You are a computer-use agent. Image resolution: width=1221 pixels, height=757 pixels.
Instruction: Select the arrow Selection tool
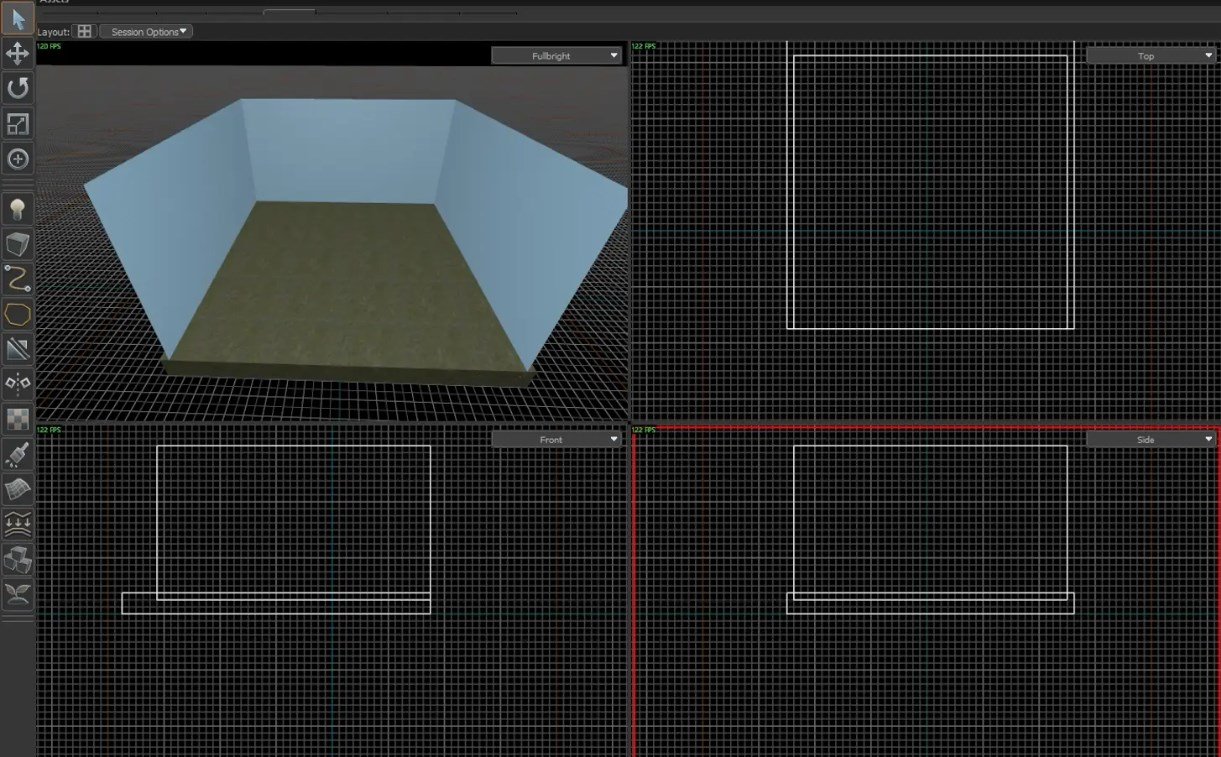pos(18,18)
